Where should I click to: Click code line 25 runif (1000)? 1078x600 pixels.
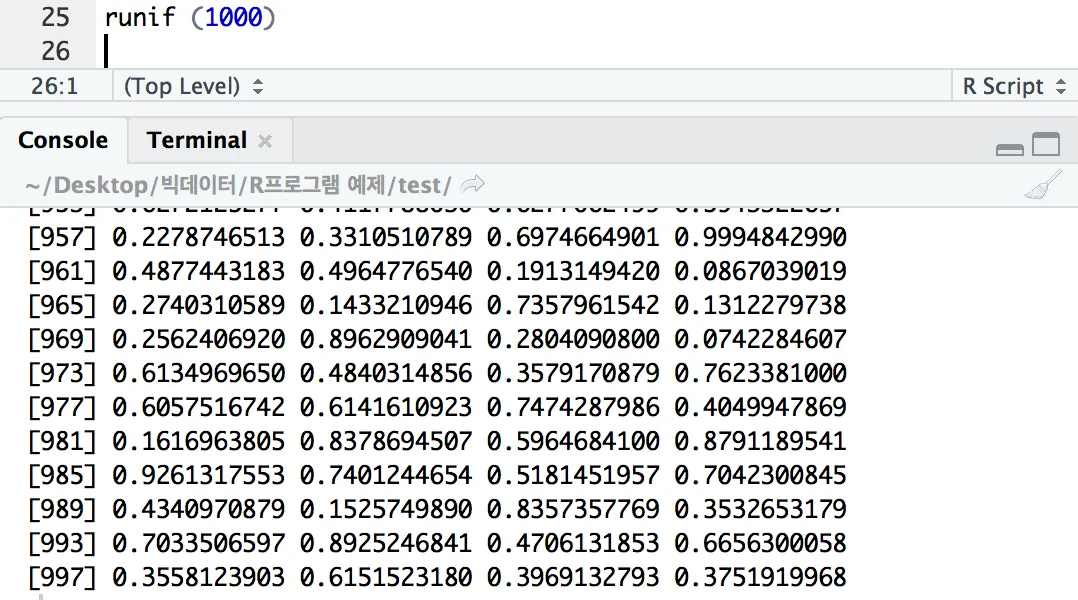(x=190, y=17)
